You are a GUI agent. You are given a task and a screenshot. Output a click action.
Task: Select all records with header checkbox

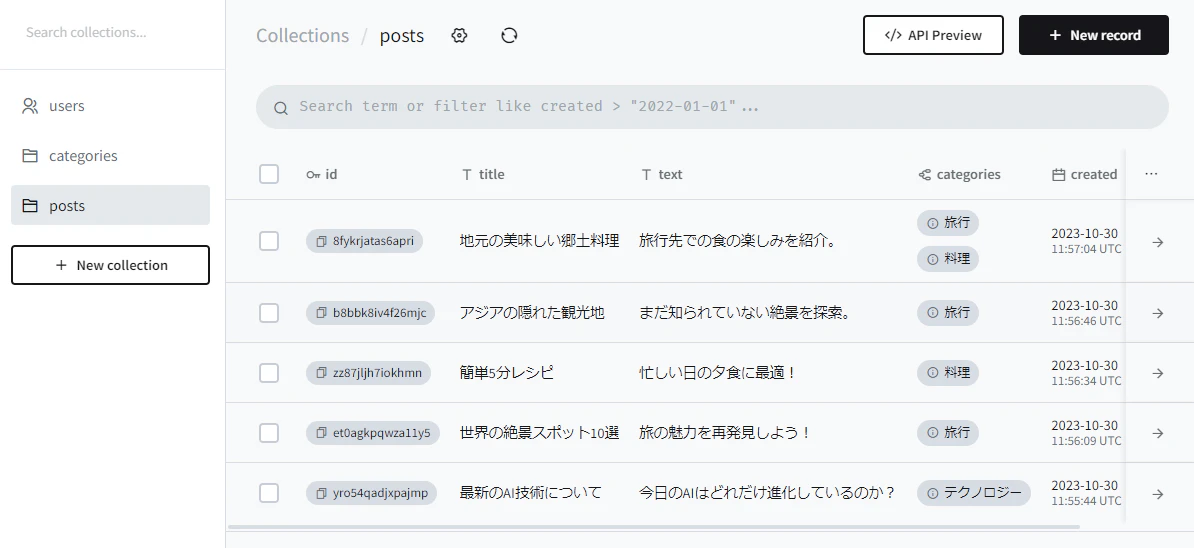point(269,174)
